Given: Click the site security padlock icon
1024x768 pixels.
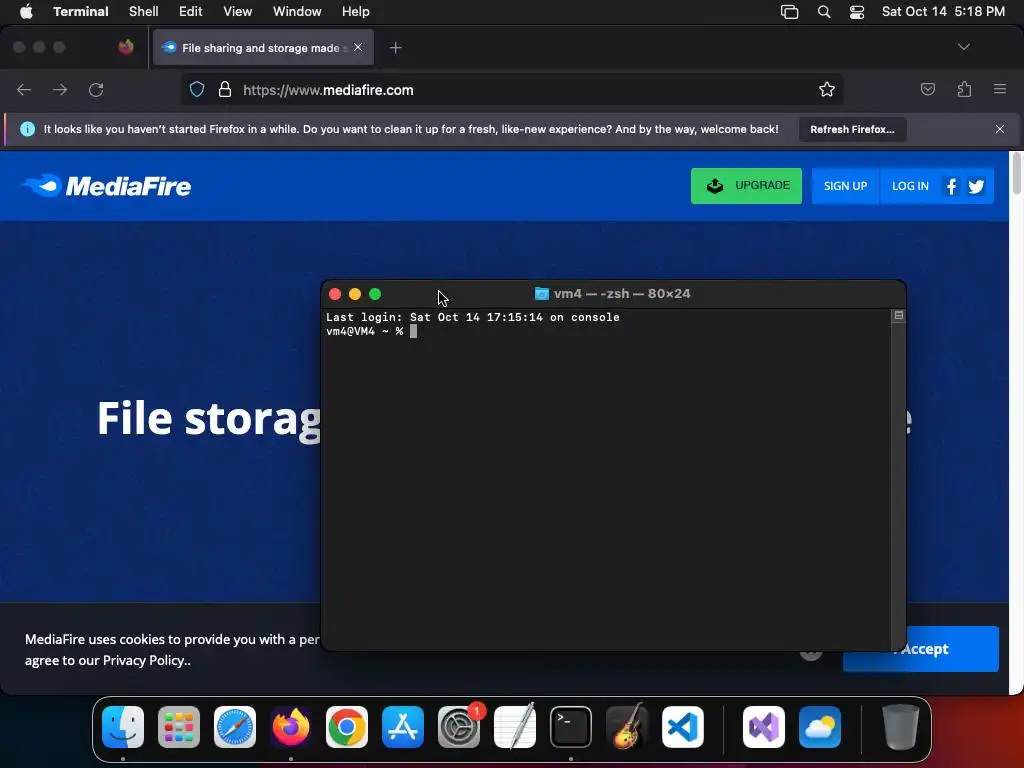Looking at the screenshot, I should pyautogui.click(x=225, y=89).
